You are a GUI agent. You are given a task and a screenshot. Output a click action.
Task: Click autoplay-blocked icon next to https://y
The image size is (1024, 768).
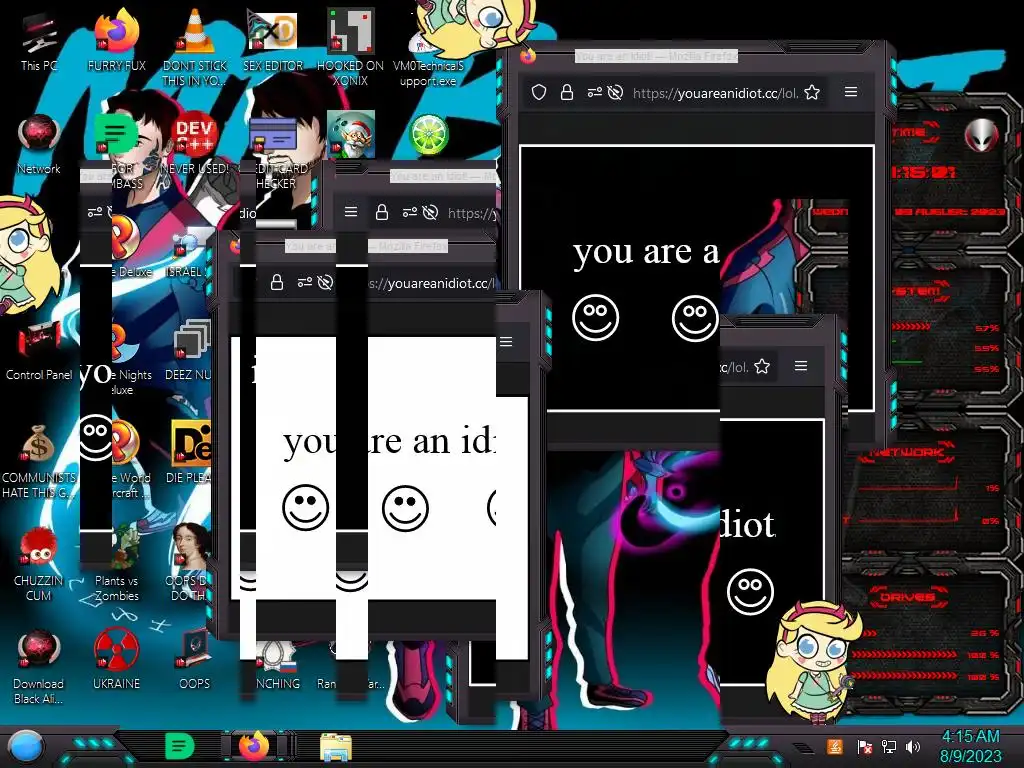pyautogui.click(x=430, y=212)
